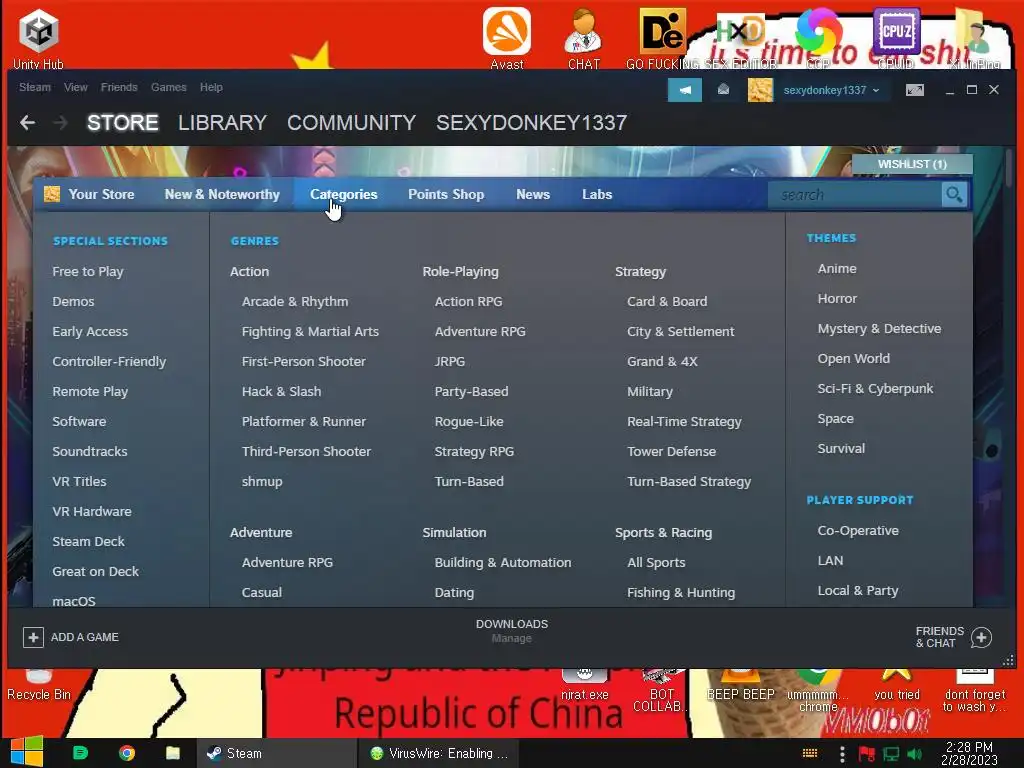The width and height of the screenshot is (1024, 768).
Task: Click the network tray icon
Action: pos(891,754)
